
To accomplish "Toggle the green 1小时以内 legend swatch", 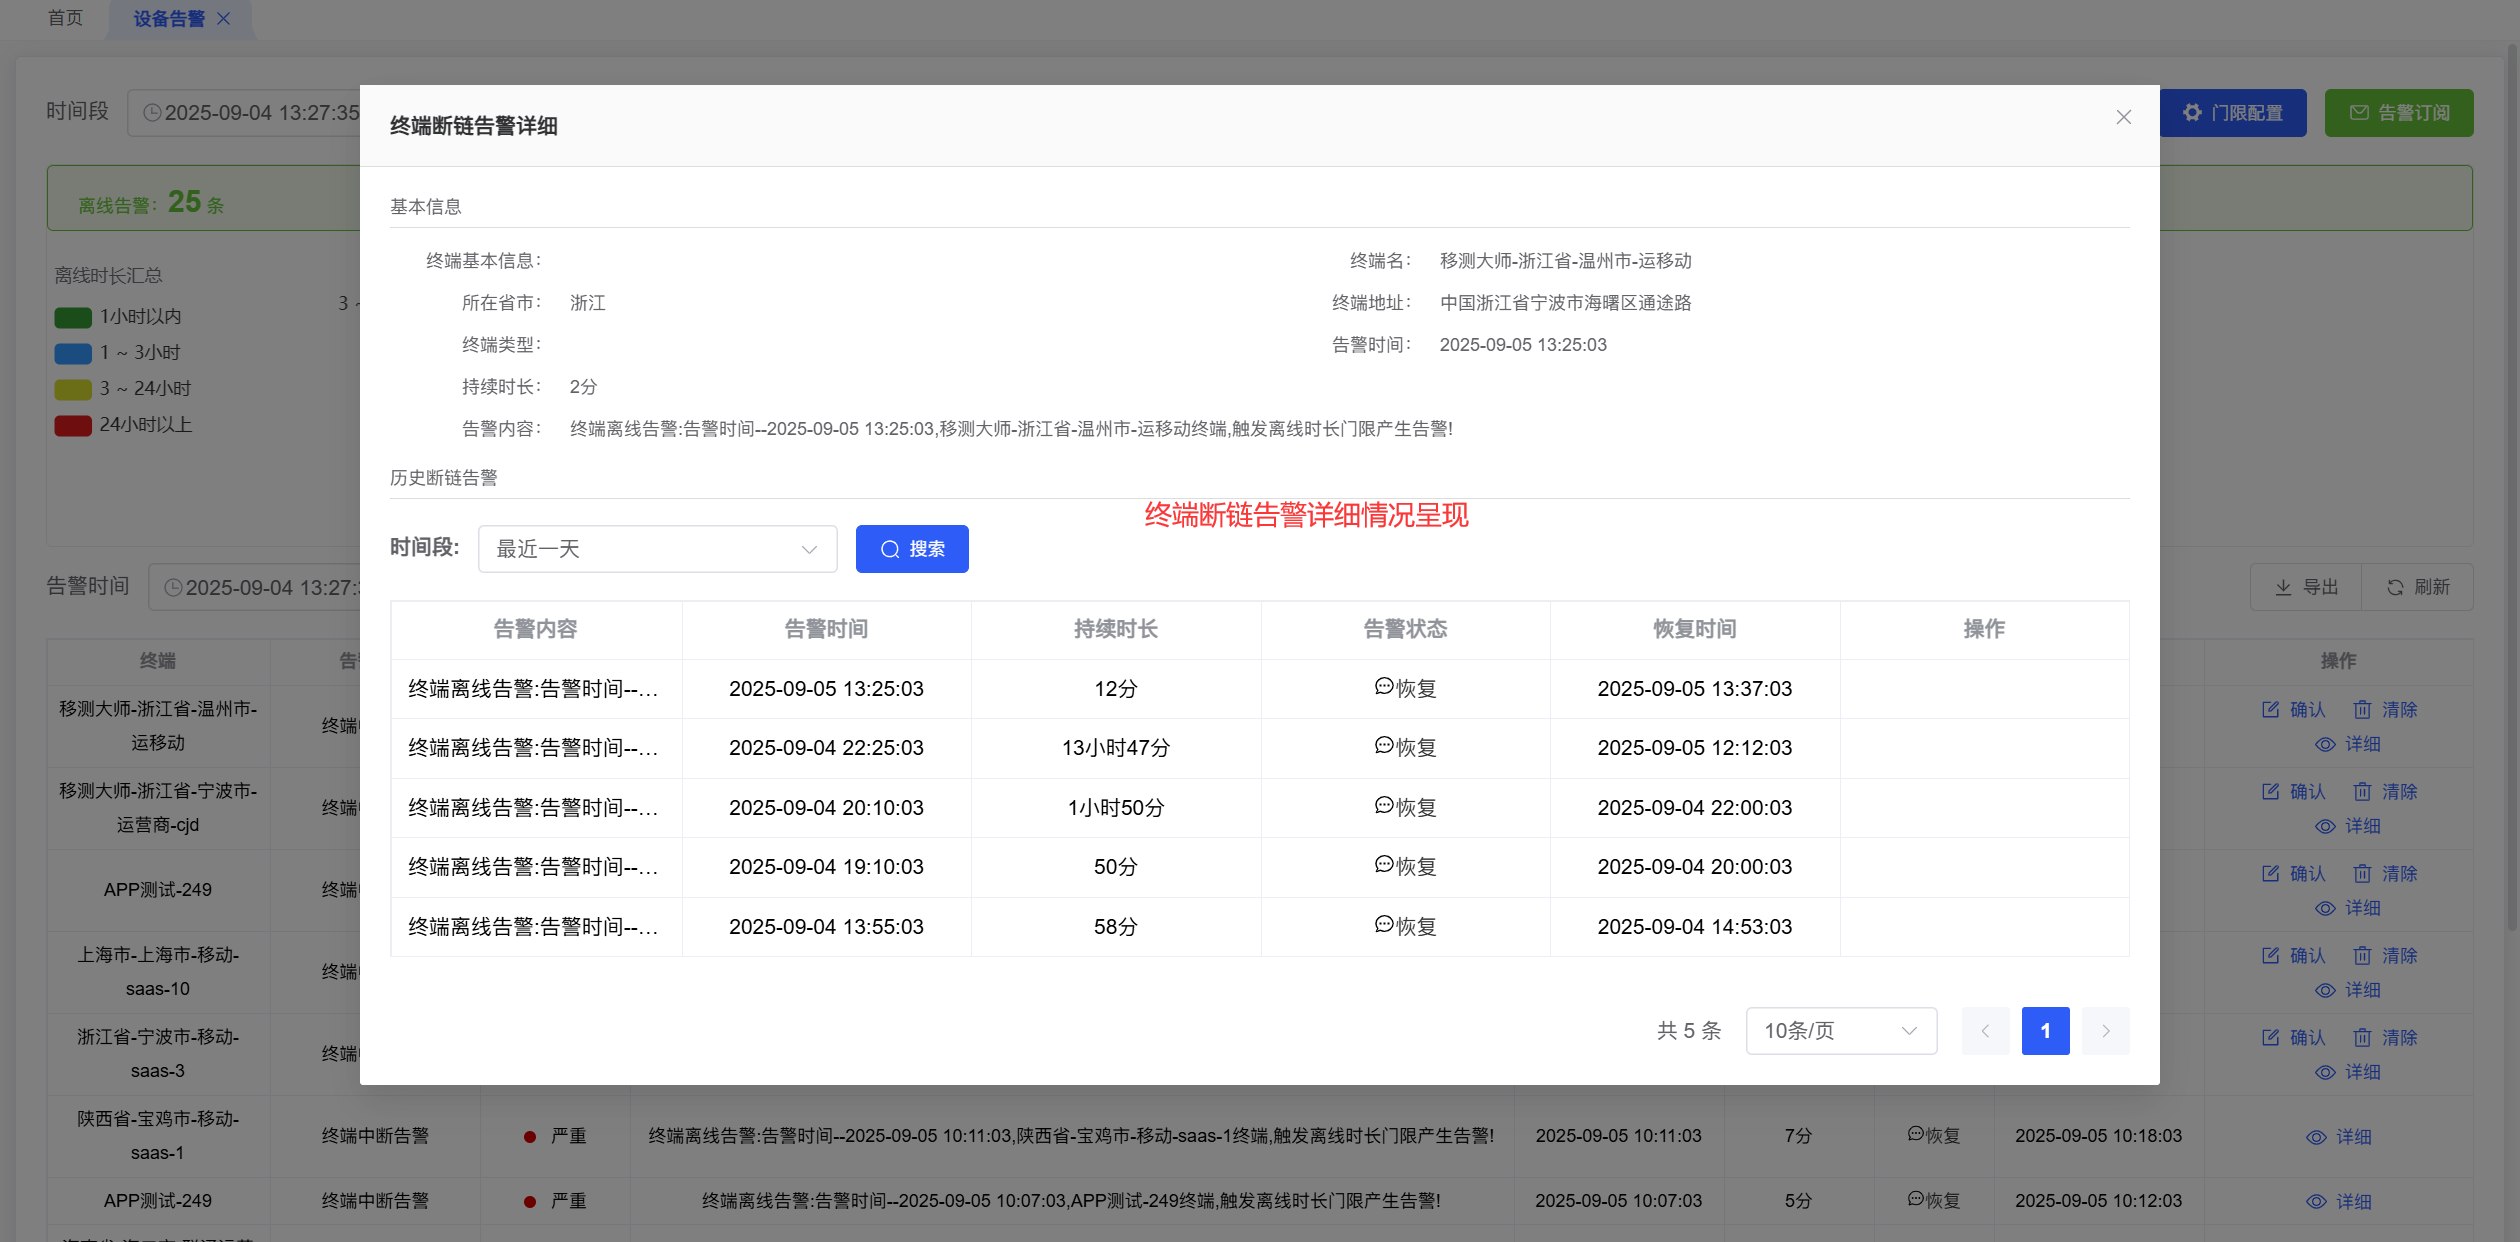I will (73, 317).
